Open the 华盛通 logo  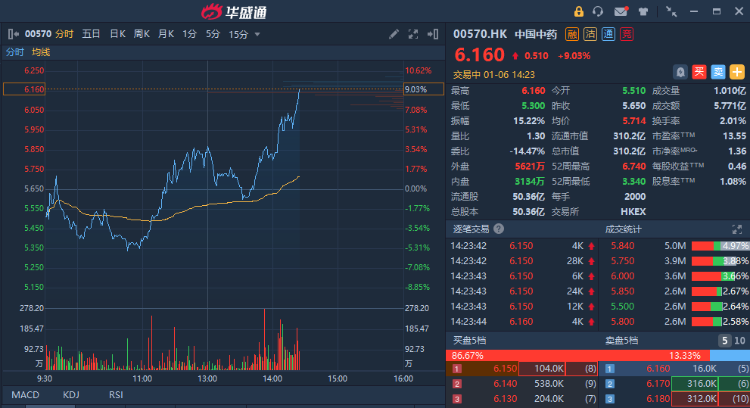[x=234, y=11]
